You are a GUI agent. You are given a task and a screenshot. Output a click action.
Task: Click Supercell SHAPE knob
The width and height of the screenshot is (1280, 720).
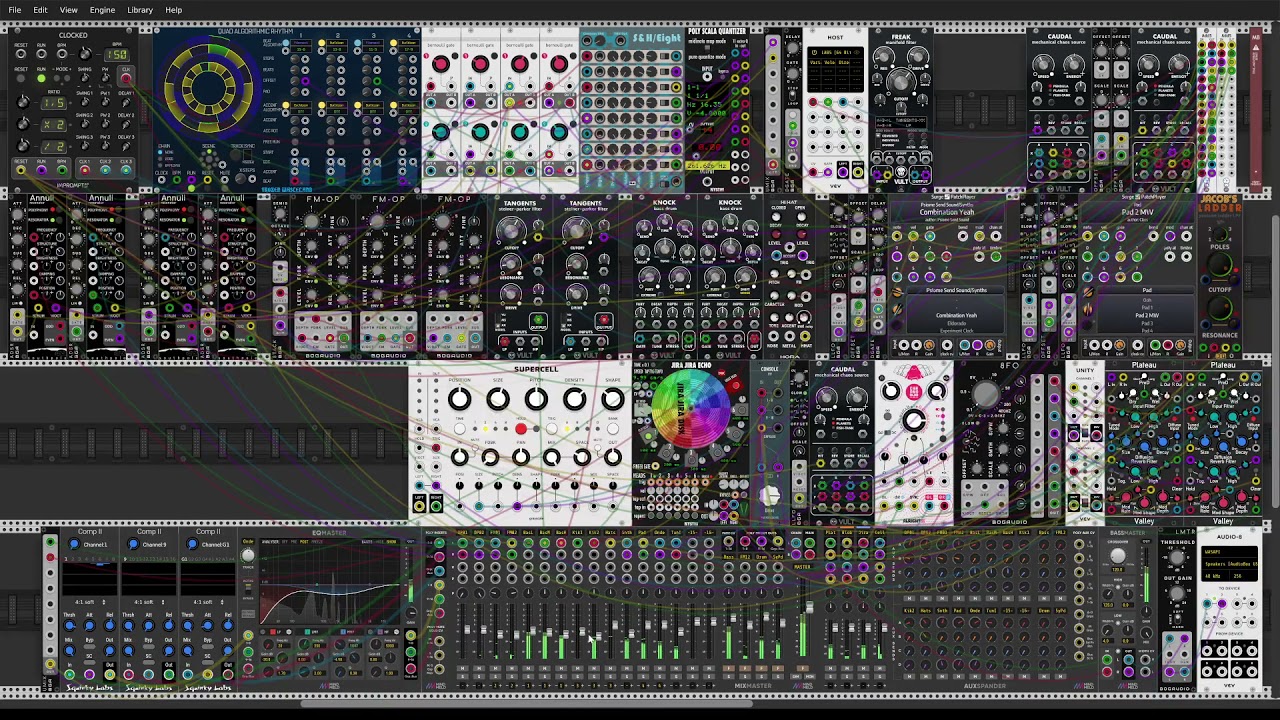pyautogui.click(x=612, y=400)
